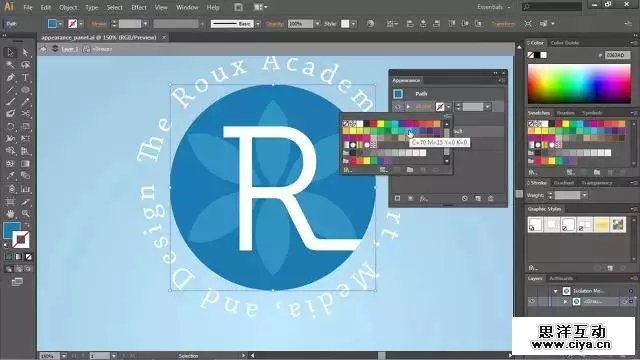Image resolution: width=640 pixels, height=360 pixels.
Task: Click Clear Appearance icon in Appearance panel
Action: 464,198
